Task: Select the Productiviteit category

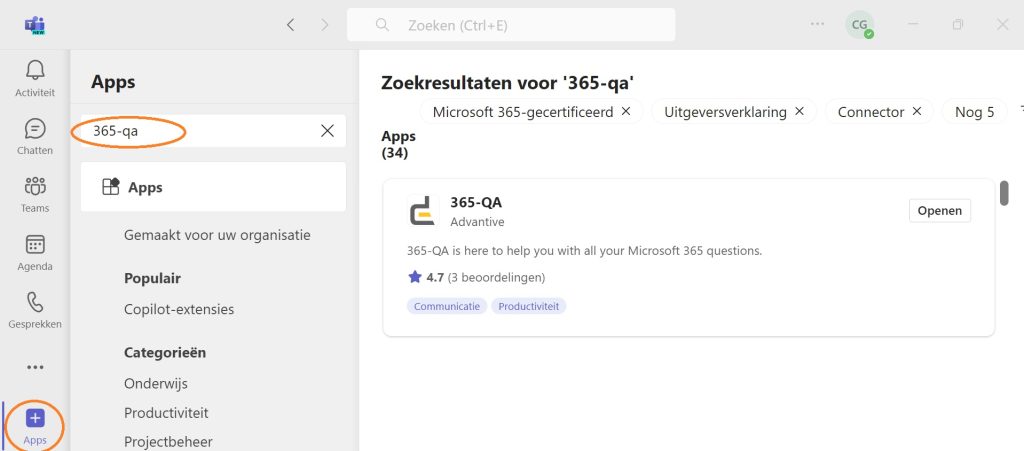Action: click(166, 413)
